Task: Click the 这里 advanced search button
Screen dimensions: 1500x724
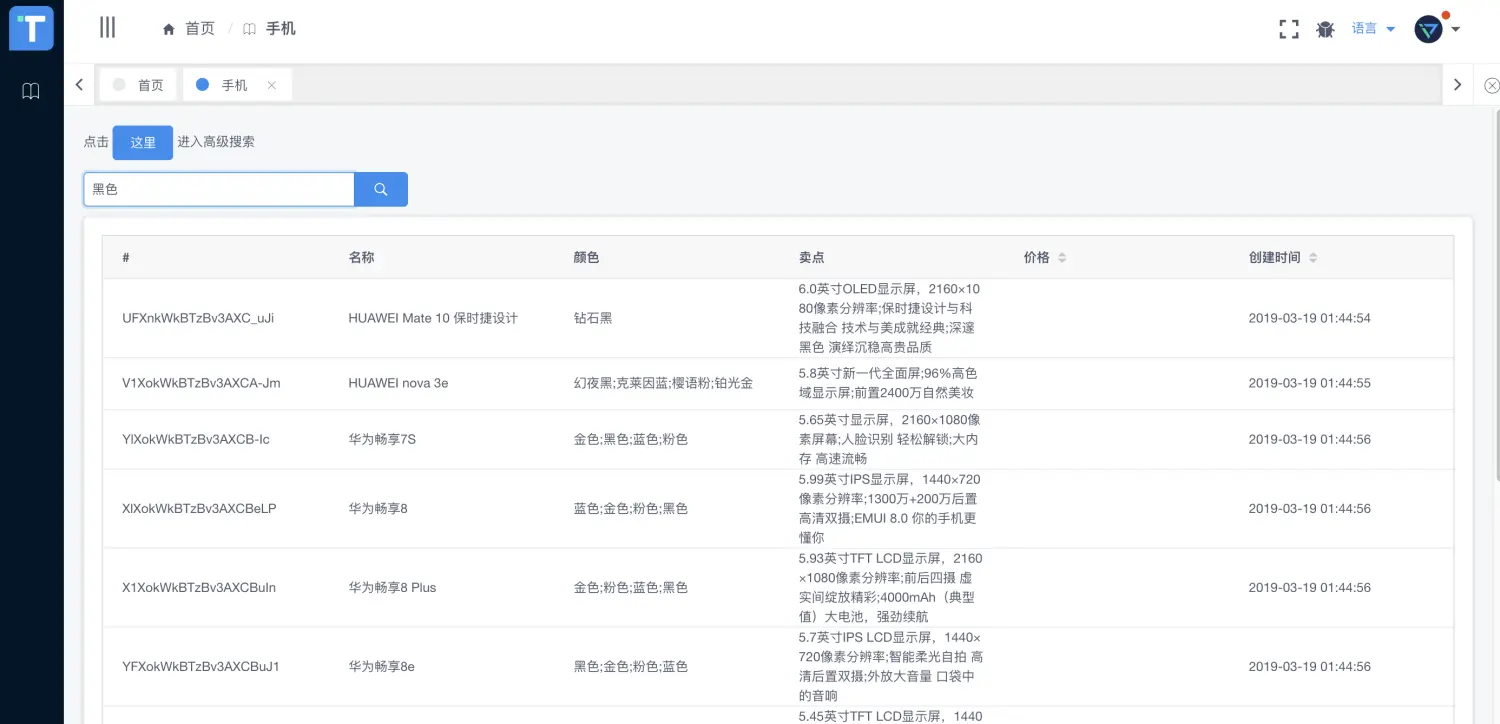Action: [x=143, y=143]
